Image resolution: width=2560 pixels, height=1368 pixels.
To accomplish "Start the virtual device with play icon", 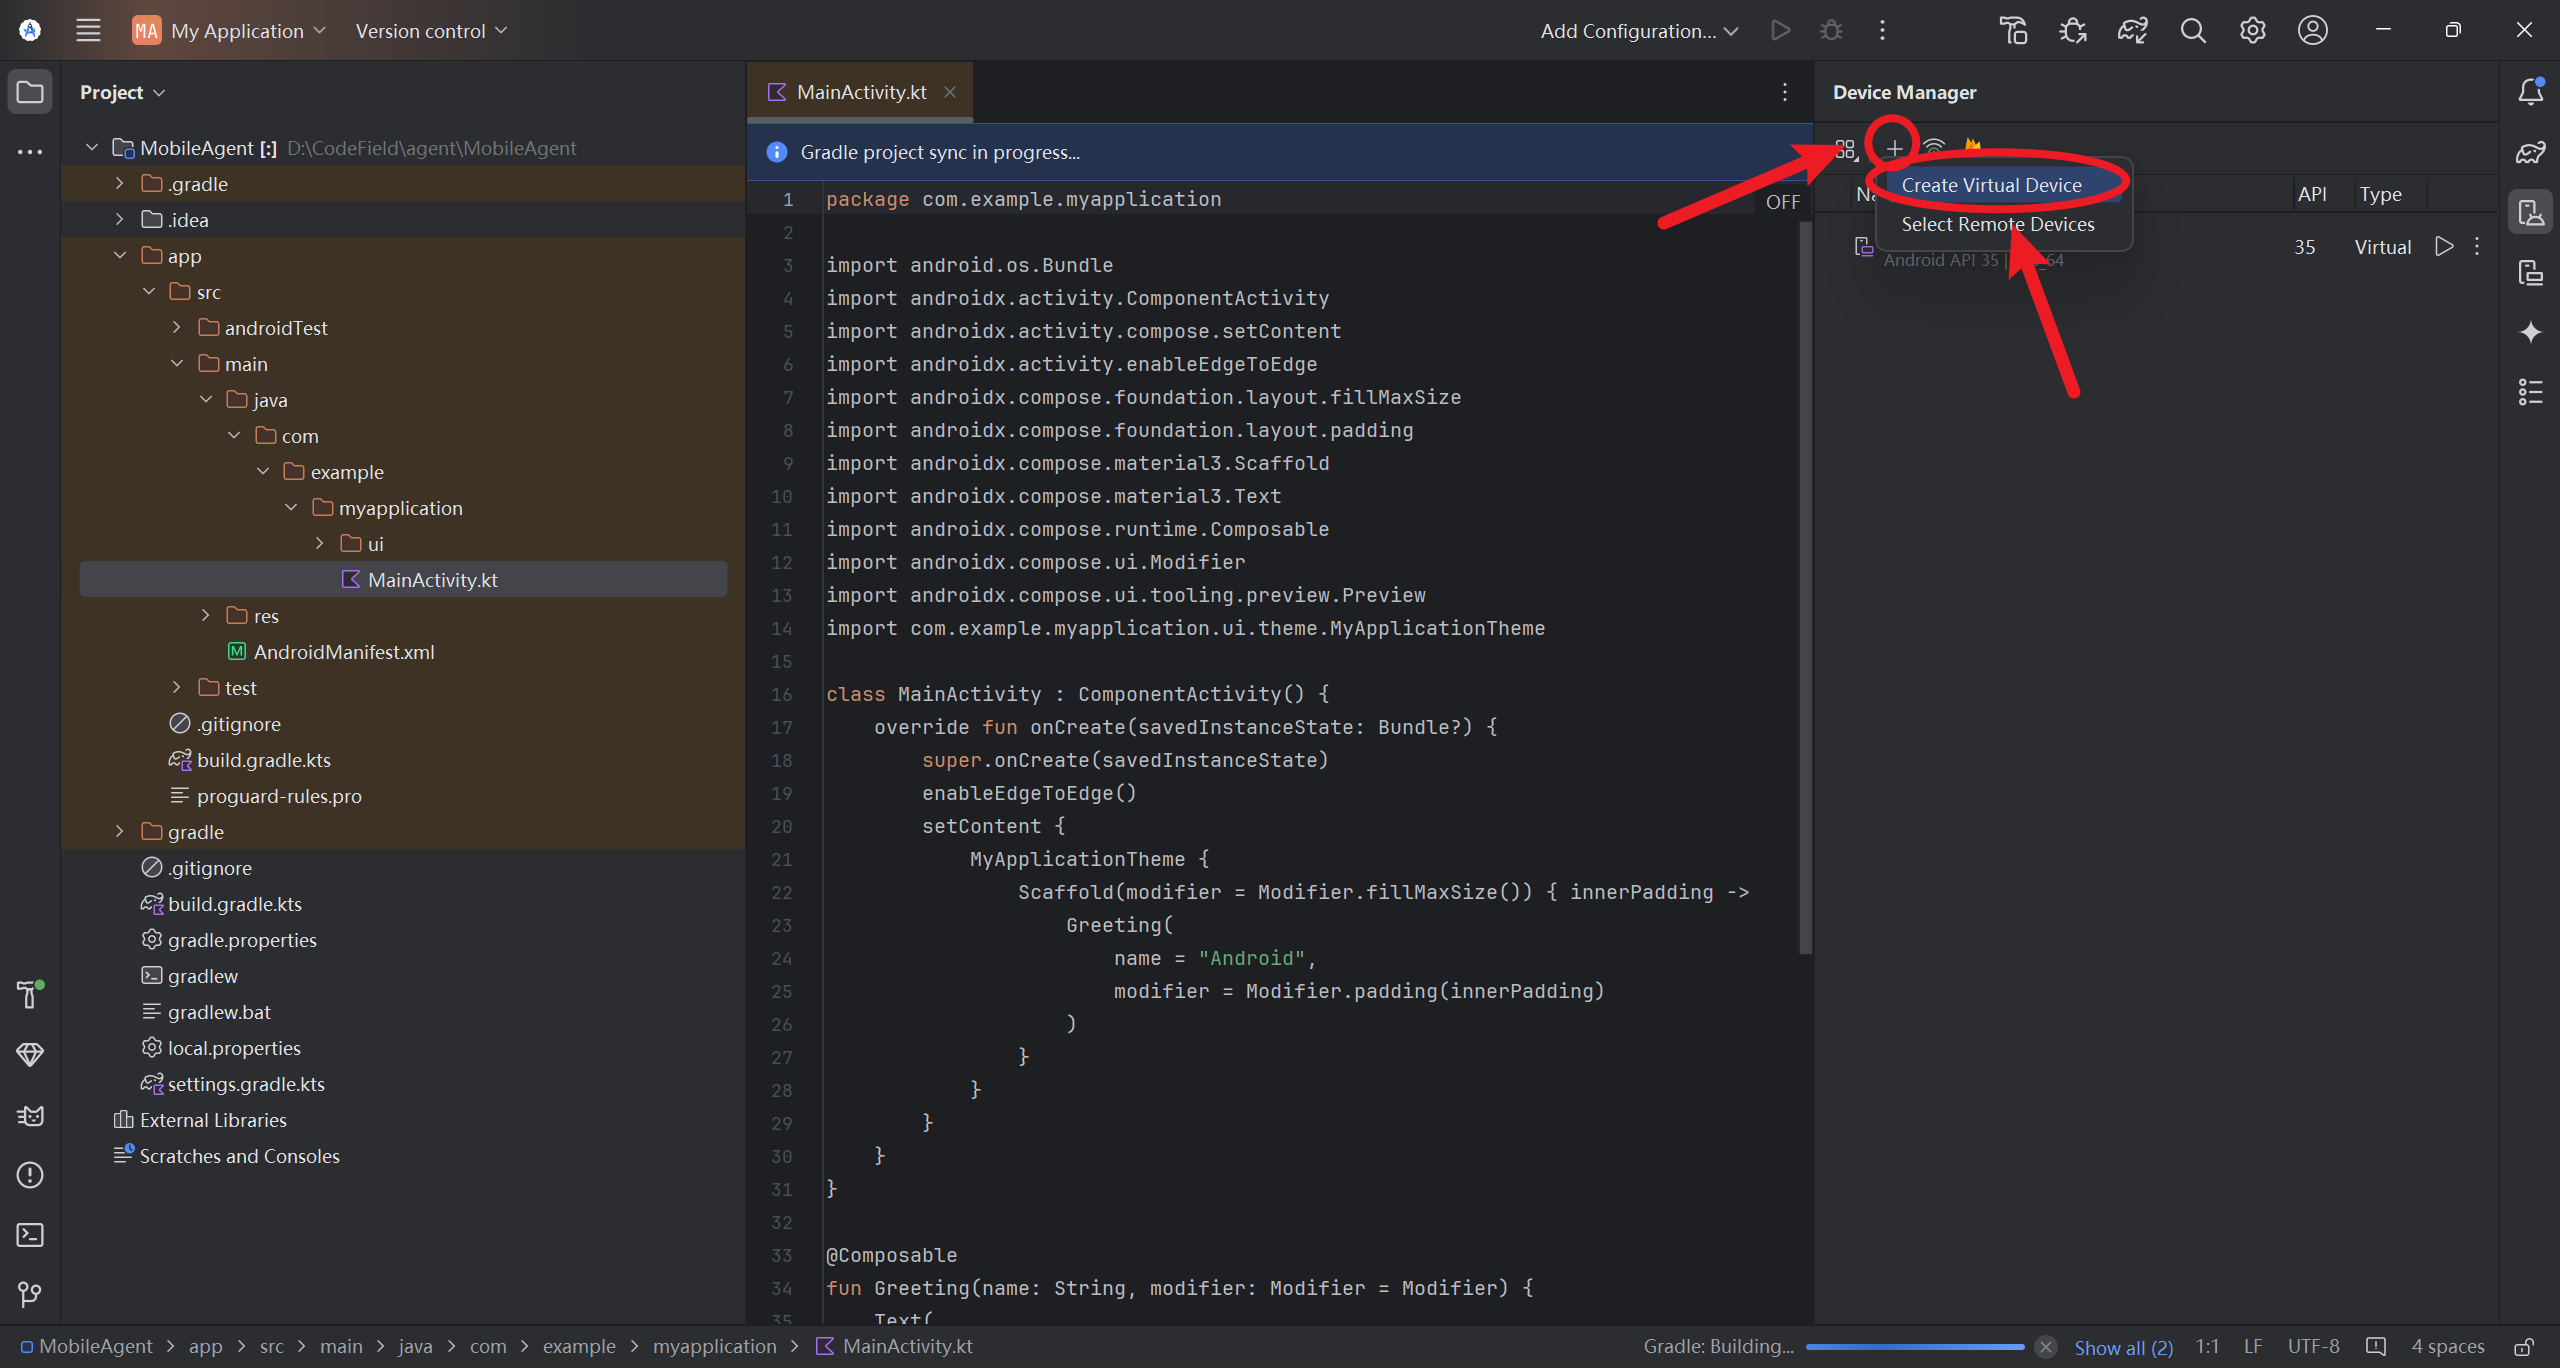I will click(x=2444, y=246).
